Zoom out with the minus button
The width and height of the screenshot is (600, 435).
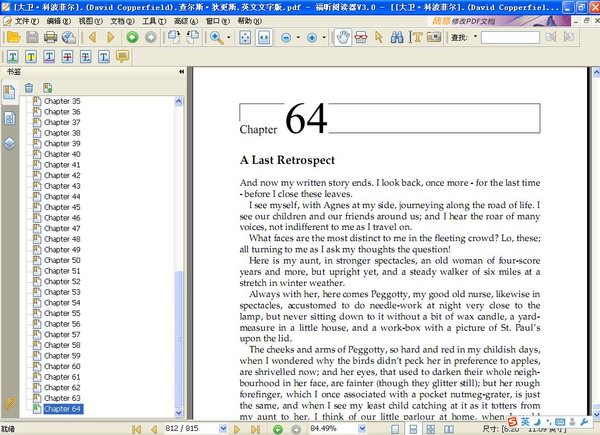(286, 37)
